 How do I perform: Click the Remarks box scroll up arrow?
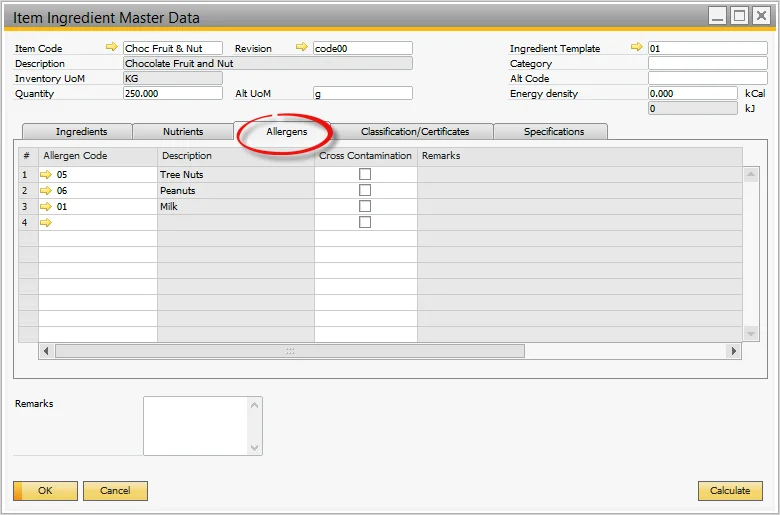click(x=255, y=405)
